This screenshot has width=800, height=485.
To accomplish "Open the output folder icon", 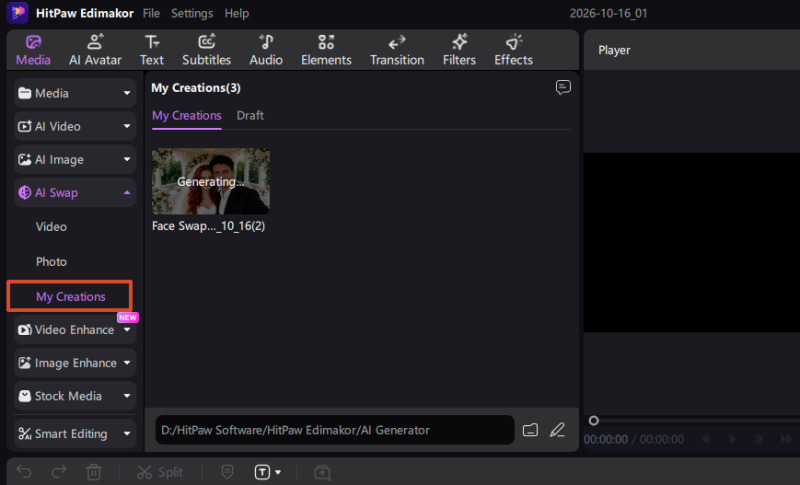I will [530, 430].
